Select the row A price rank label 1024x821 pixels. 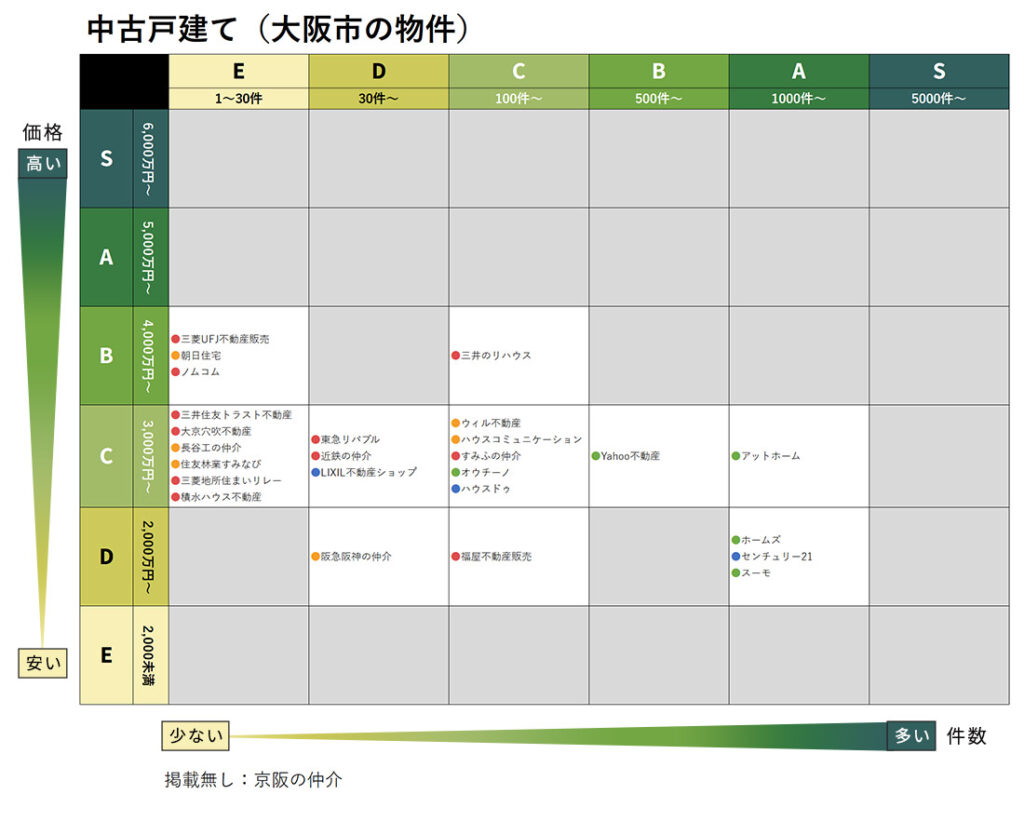coord(106,257)
